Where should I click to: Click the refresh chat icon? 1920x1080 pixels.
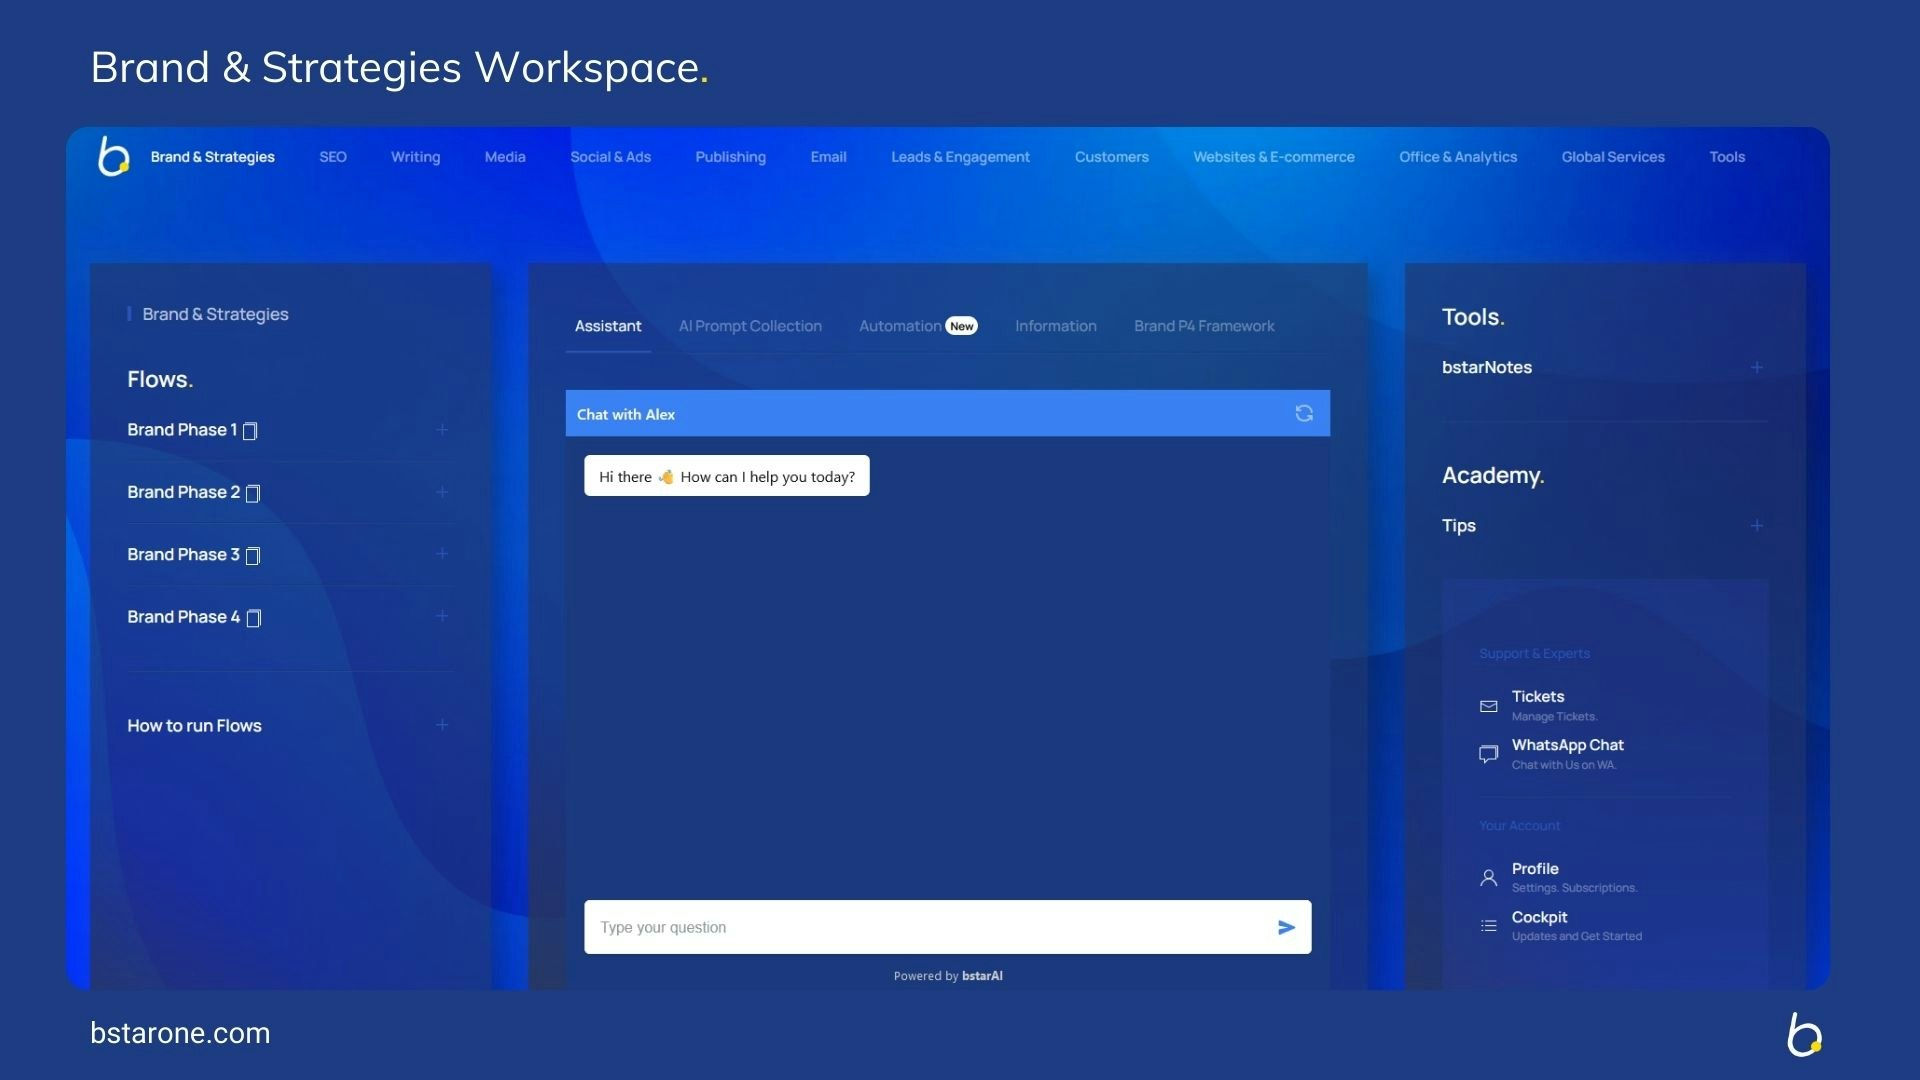pos(1304,414)
